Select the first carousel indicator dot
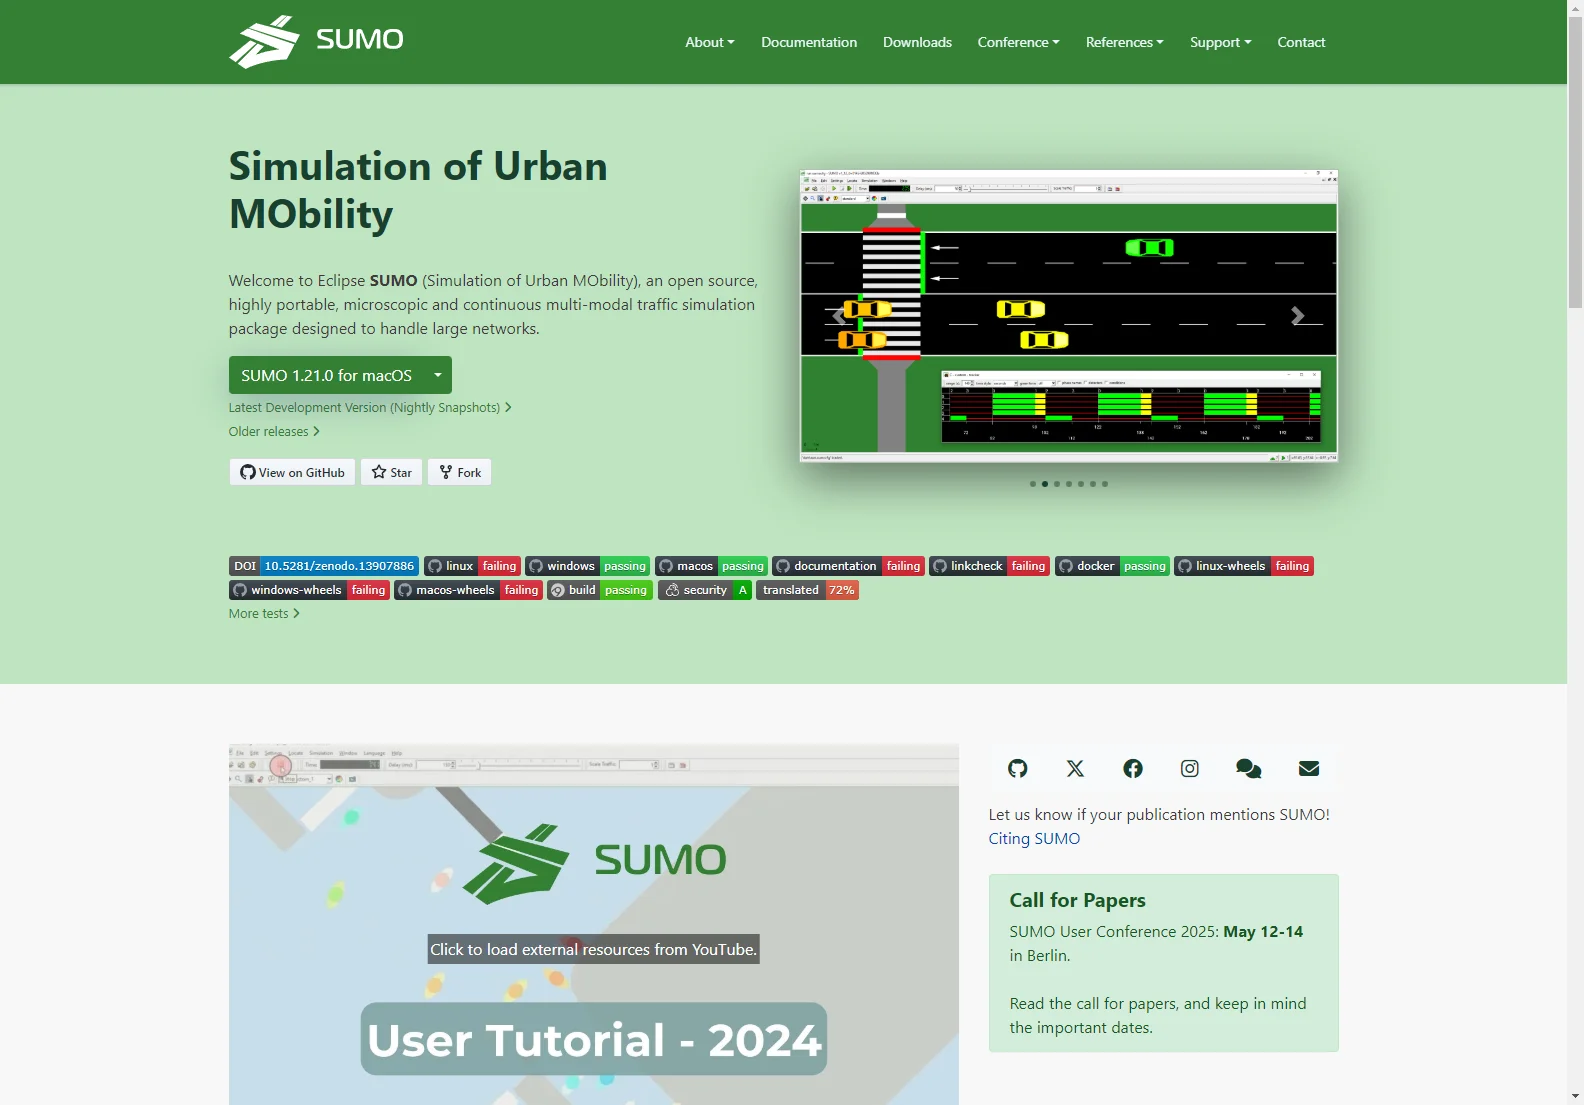 (1033, 484)
